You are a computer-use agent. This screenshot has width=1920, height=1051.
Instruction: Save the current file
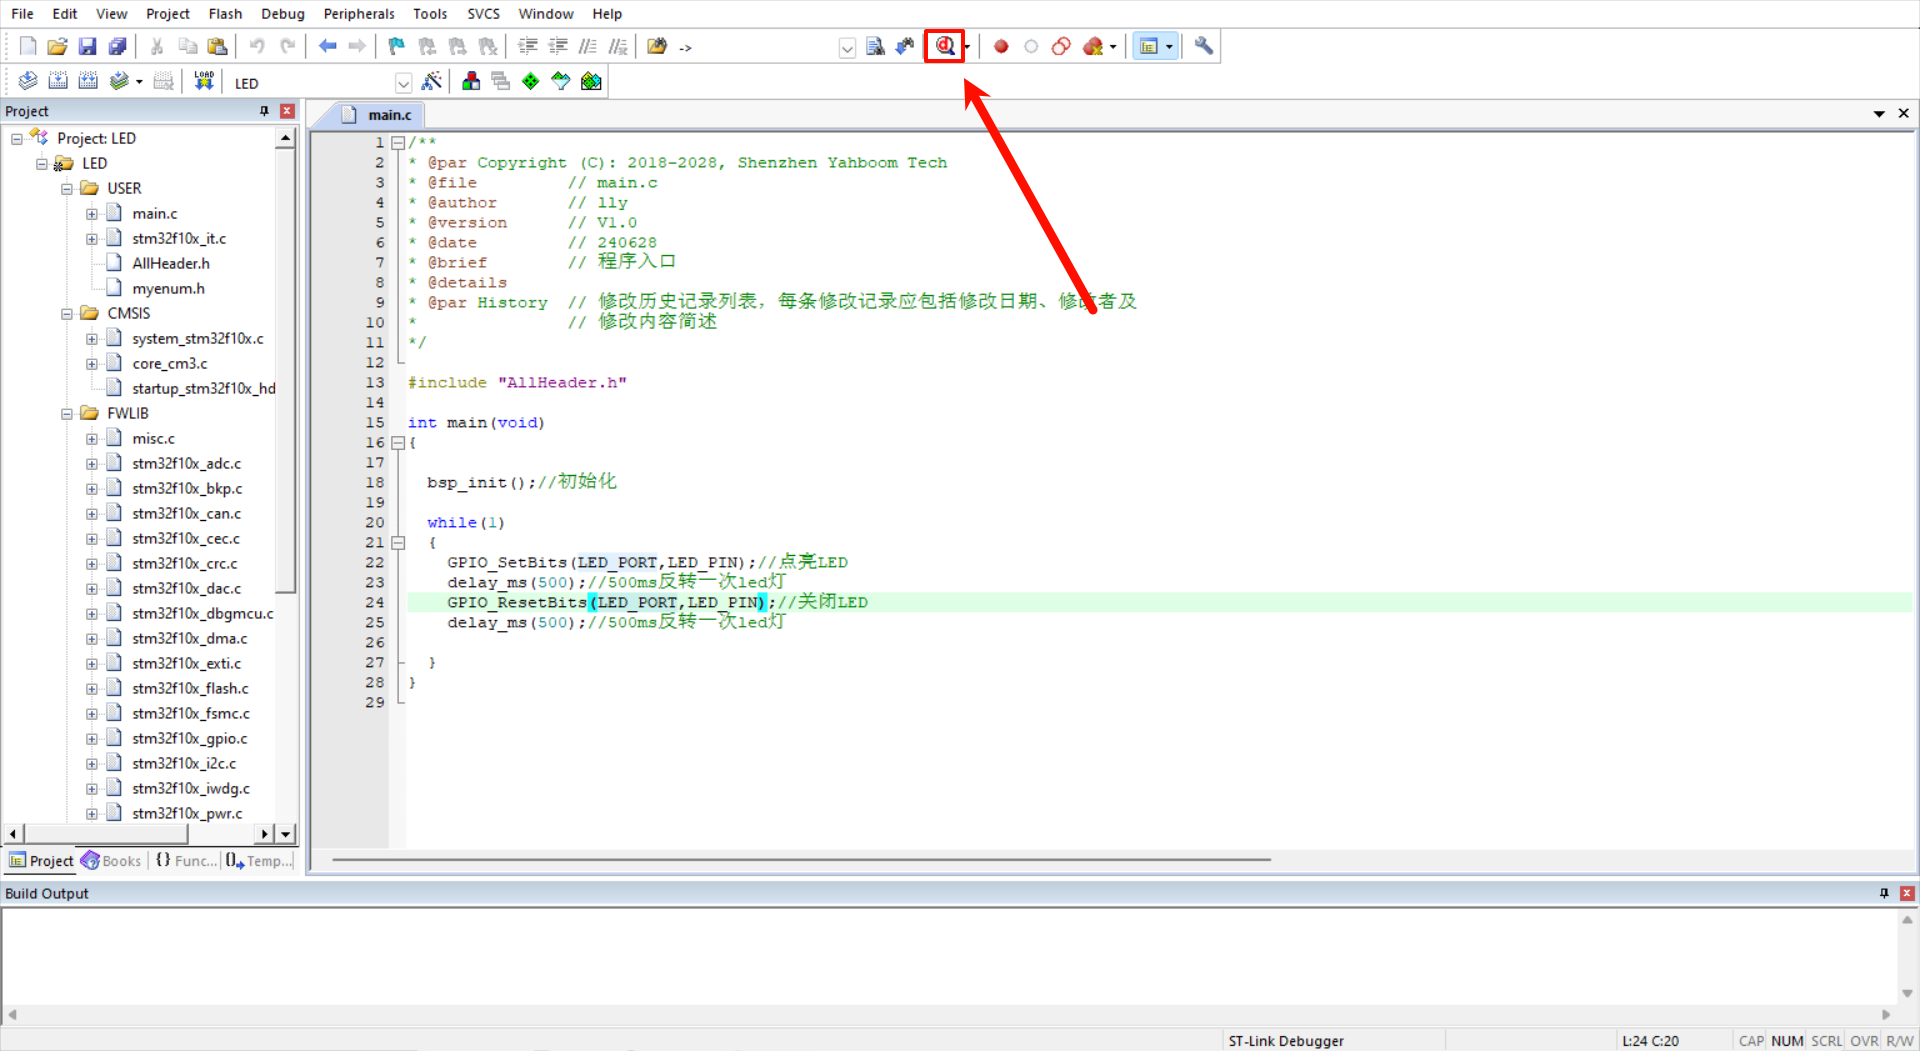pos(88,46)
